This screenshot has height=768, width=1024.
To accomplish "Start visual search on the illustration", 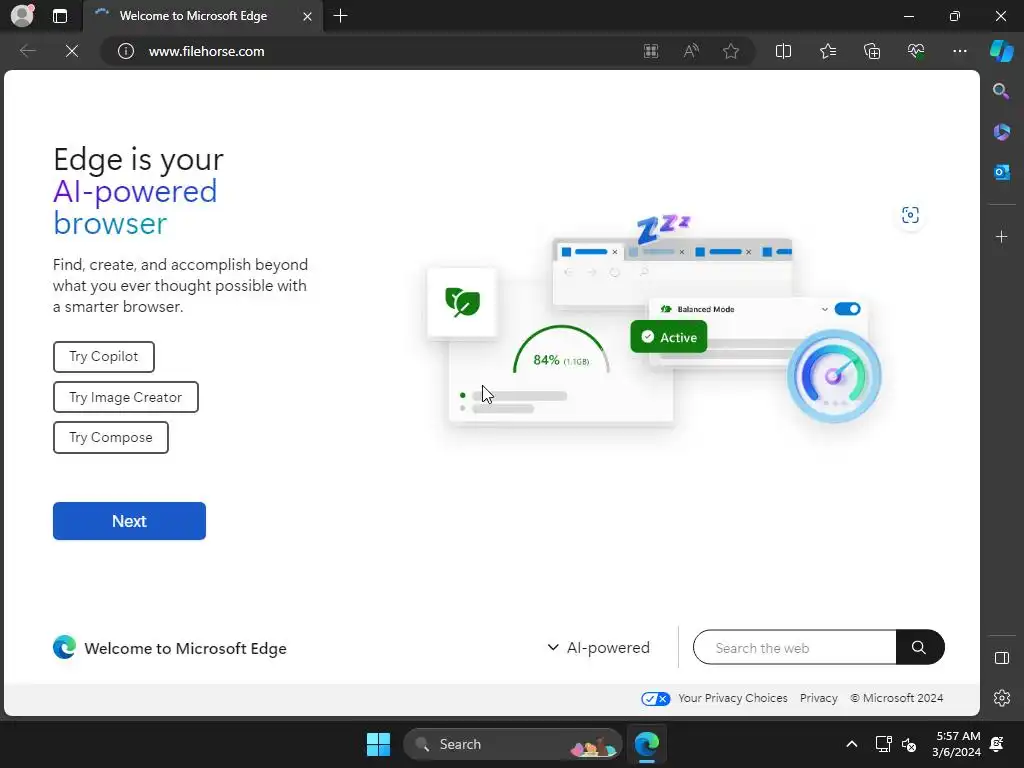I will coord(910,215).
